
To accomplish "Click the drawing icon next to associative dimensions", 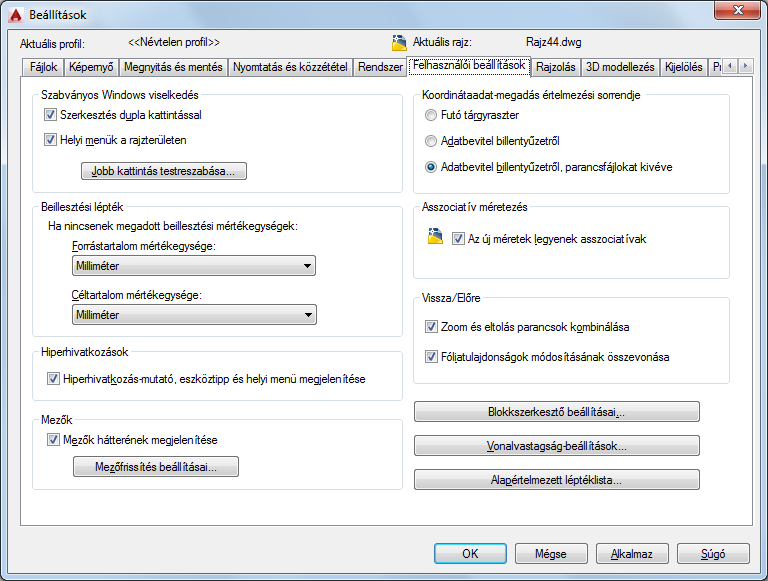I will (x=435, y=236).
